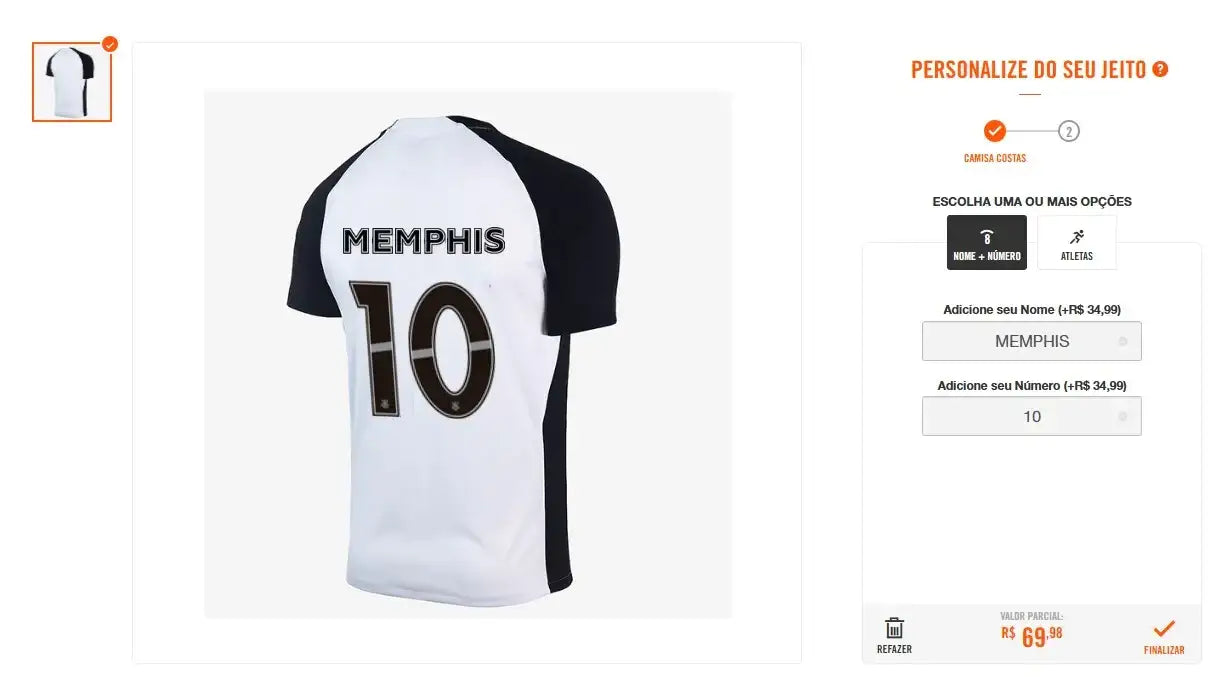Click the CAMISA COSTAS step label

pos(994,158)
